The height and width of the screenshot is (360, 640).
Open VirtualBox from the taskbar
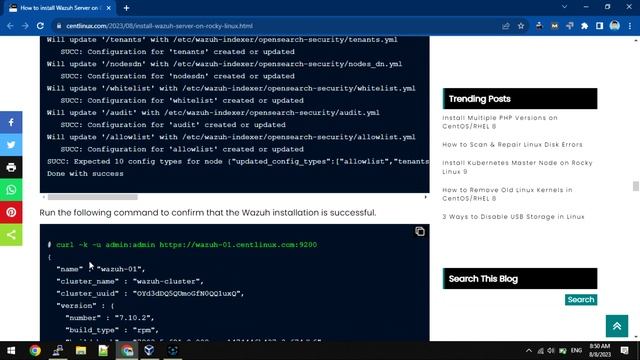pyautogui.click(x=149, y=350)
